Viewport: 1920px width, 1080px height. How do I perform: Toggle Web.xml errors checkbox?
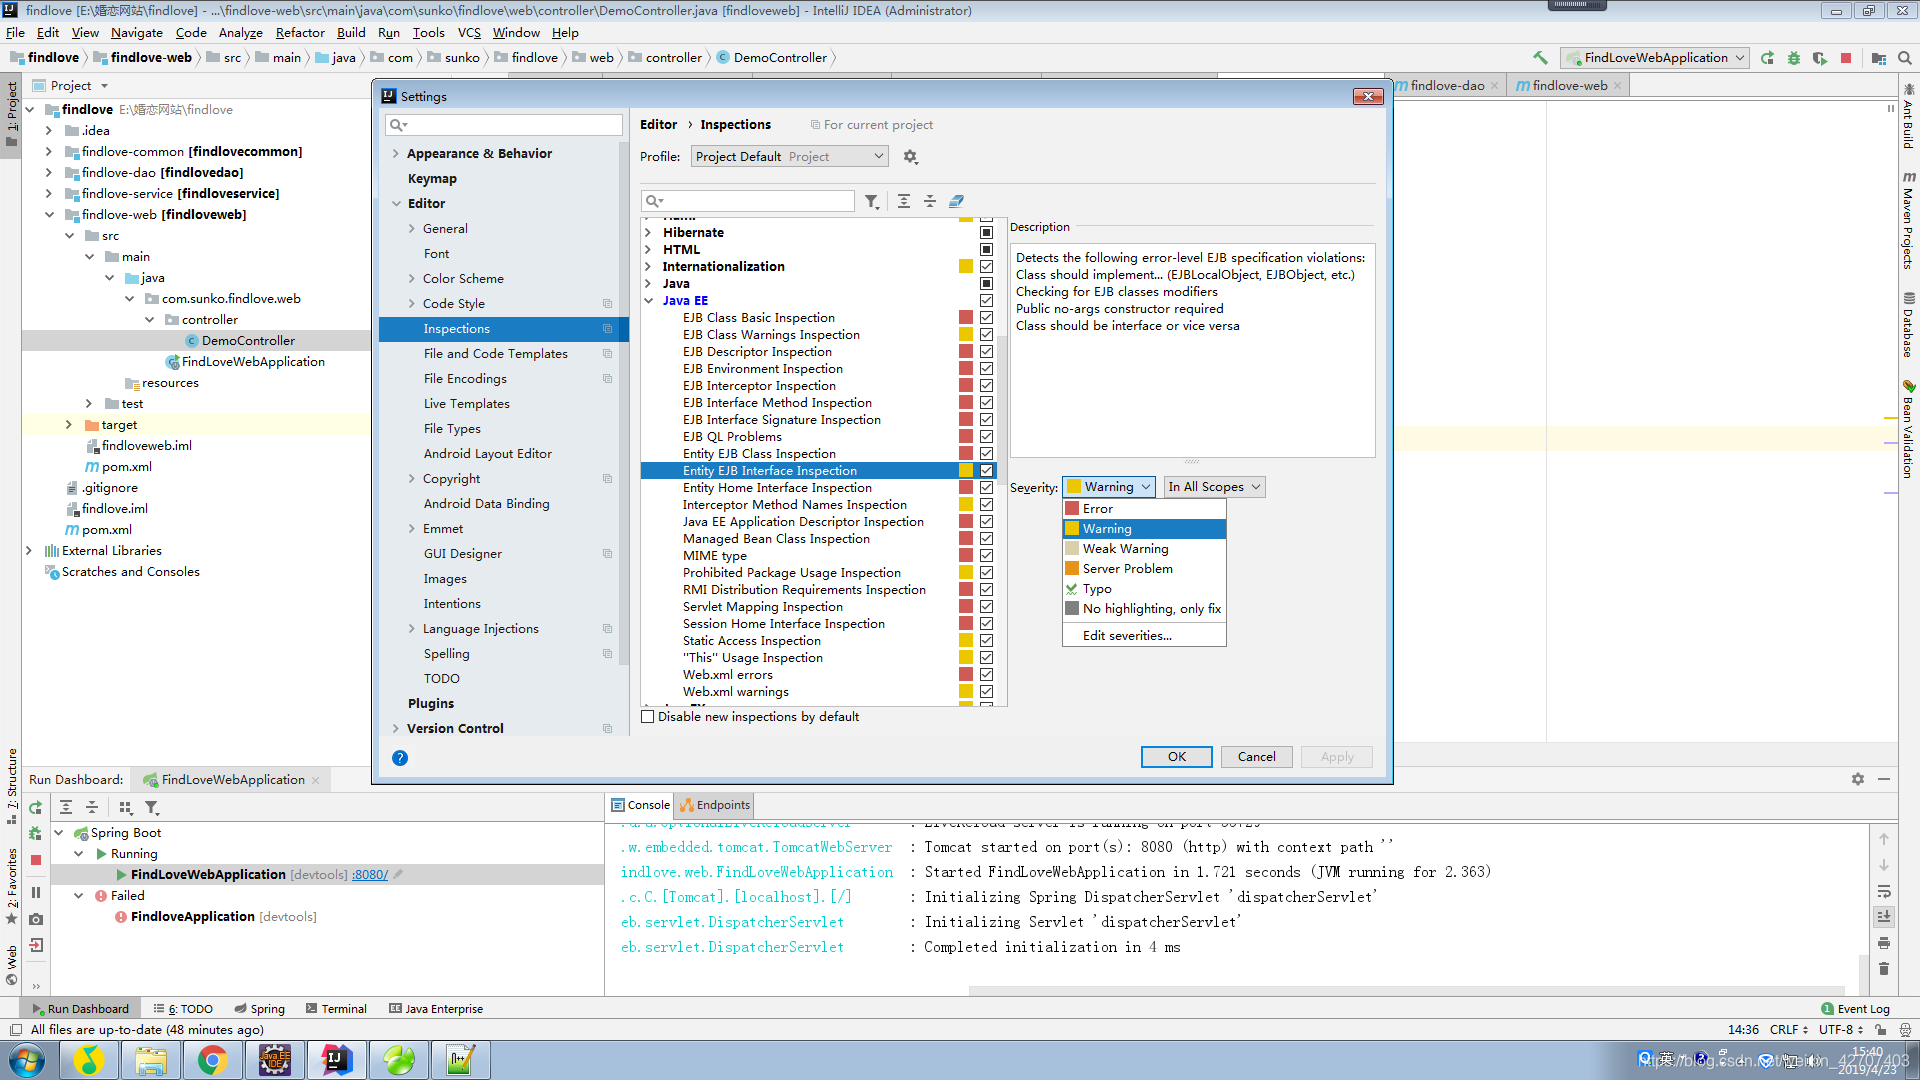click(x=986, y=675)
